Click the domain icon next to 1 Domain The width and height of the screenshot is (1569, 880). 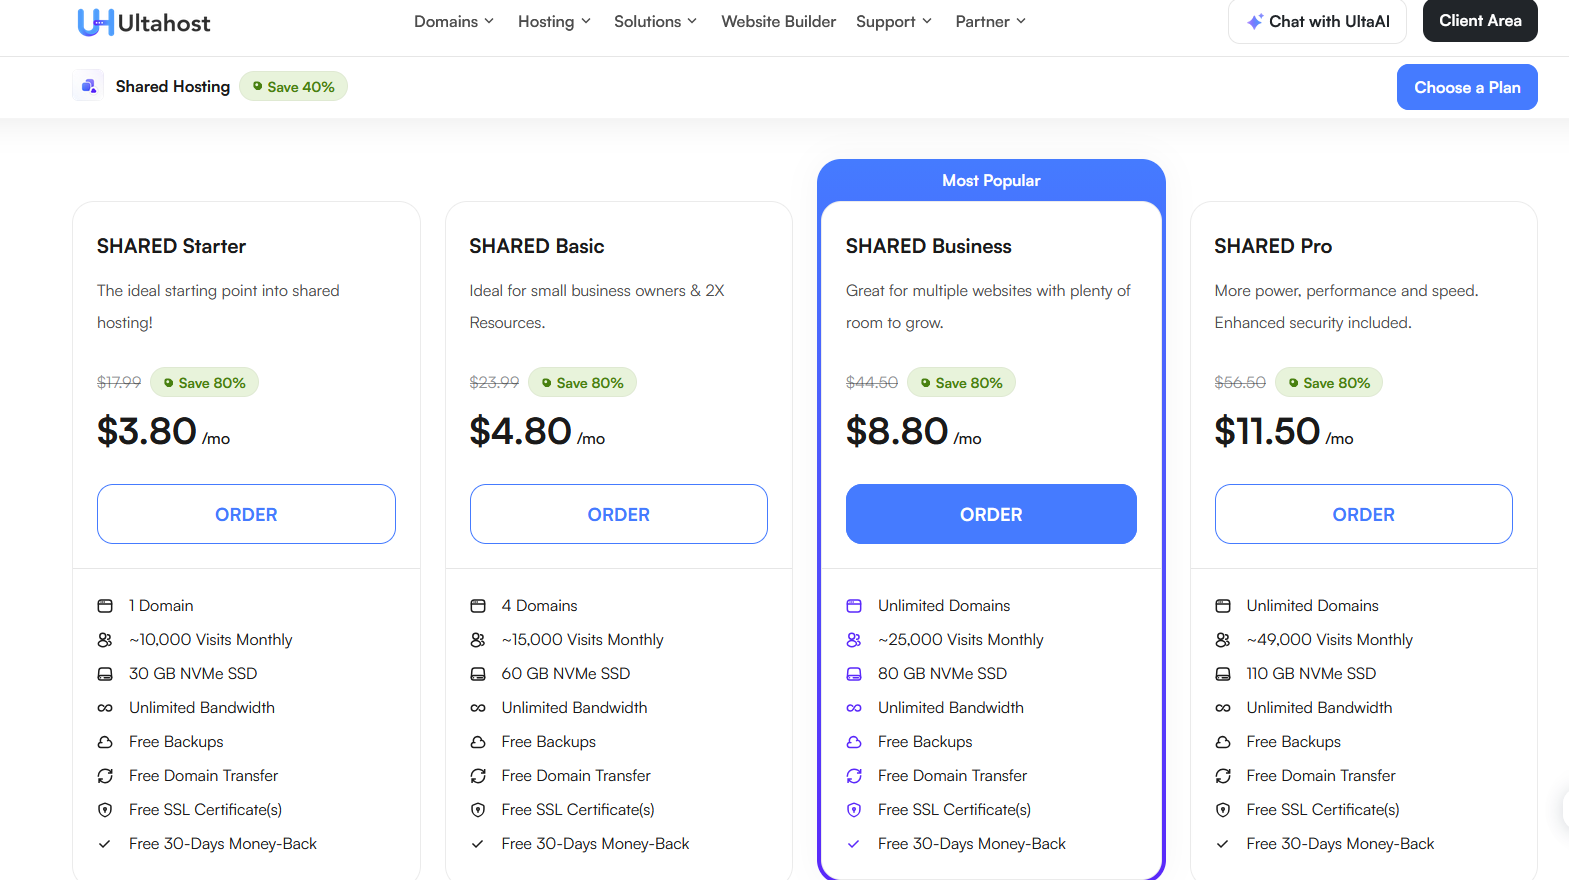coord(105,606)
